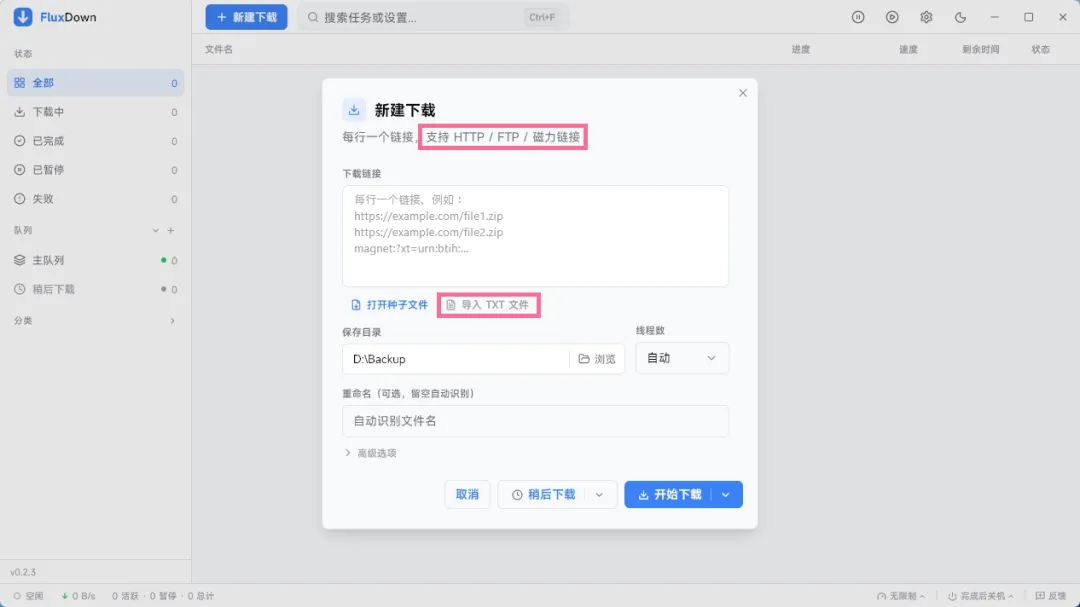Click the Ctrl+F shortcut hint
Viewport: 1080px width, 607px height.
[x=542, y=17]
